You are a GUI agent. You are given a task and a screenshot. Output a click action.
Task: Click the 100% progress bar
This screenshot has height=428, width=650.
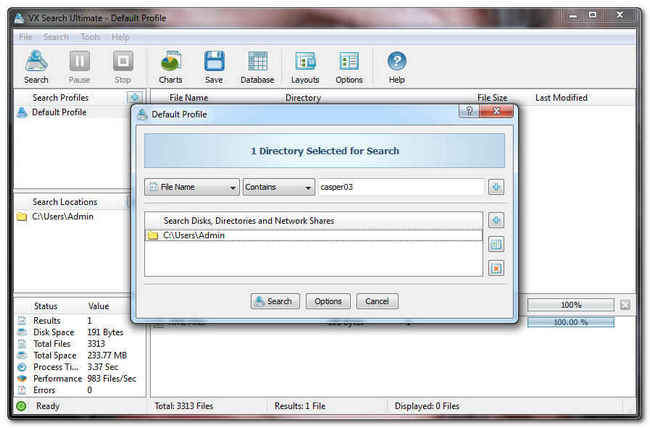571,305
